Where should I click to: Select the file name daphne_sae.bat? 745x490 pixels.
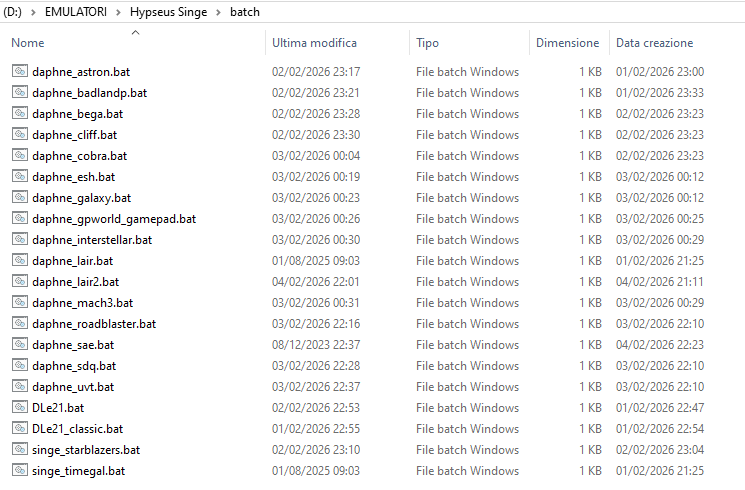[73, 345]
